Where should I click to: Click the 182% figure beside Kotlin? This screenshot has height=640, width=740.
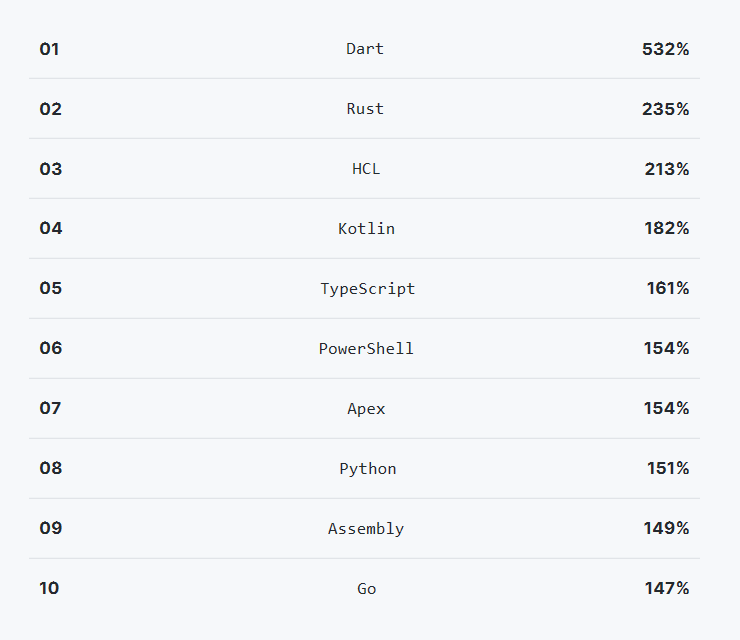coord(667,228)
